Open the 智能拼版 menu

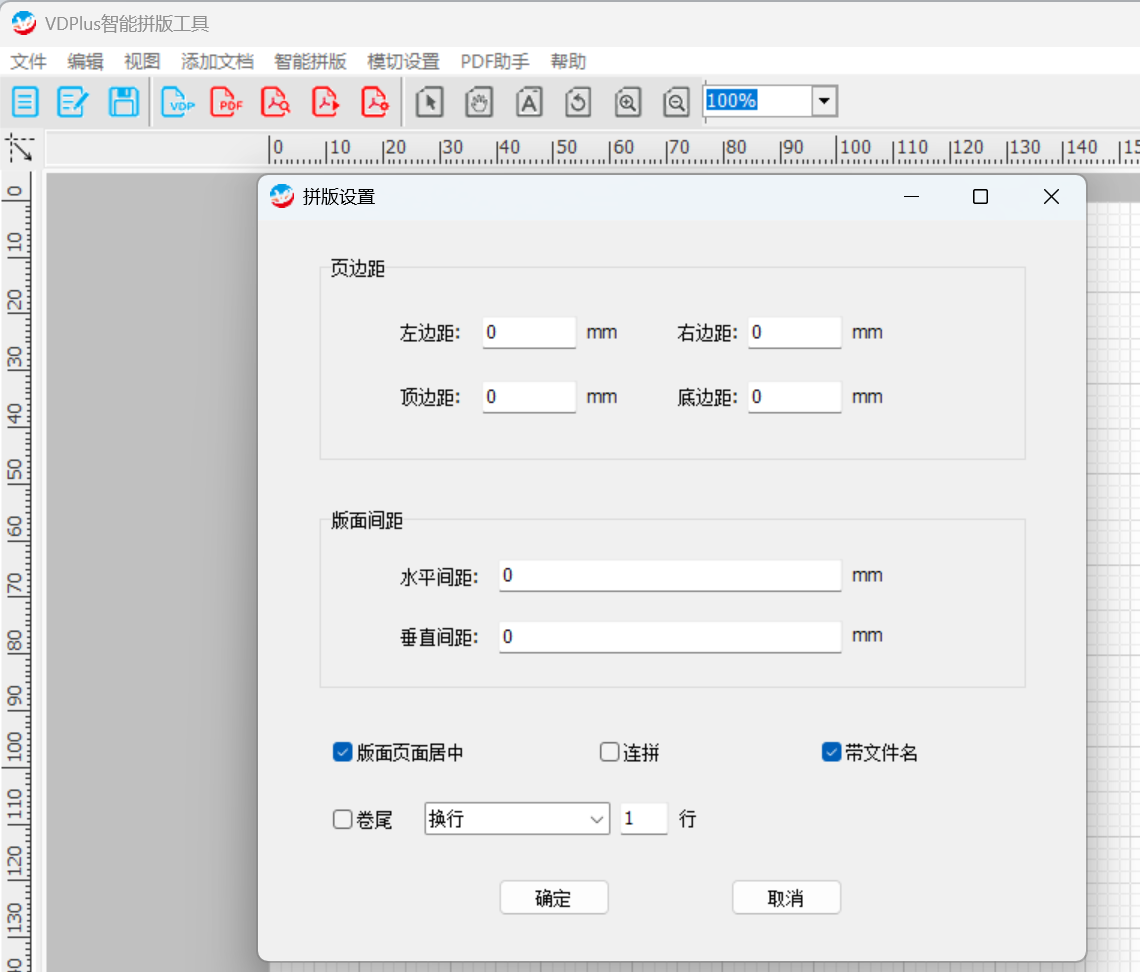310,62
